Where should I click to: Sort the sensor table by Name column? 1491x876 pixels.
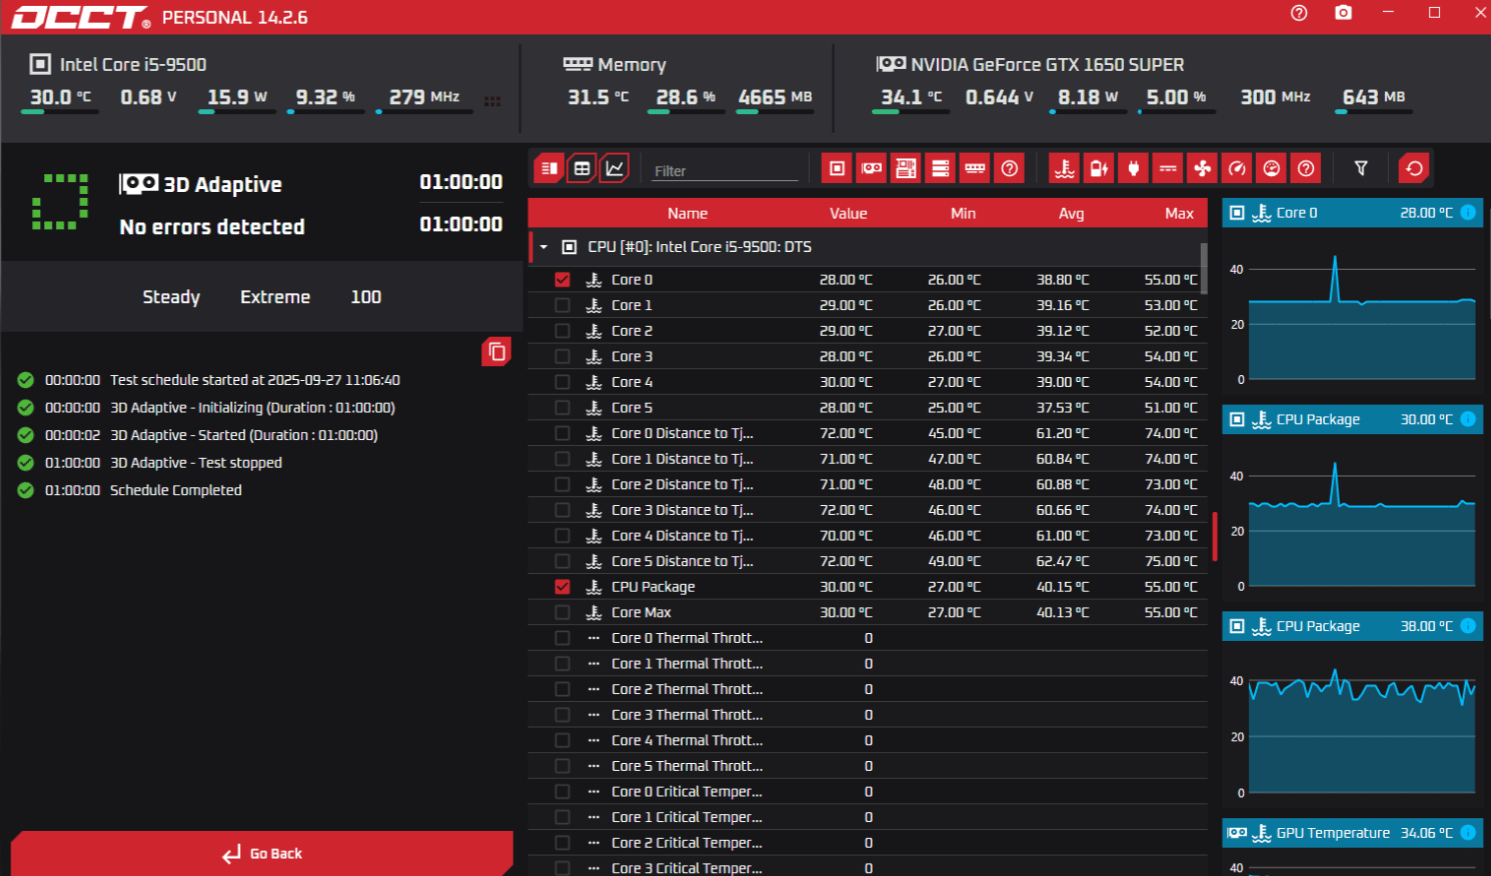pos(687,213)
